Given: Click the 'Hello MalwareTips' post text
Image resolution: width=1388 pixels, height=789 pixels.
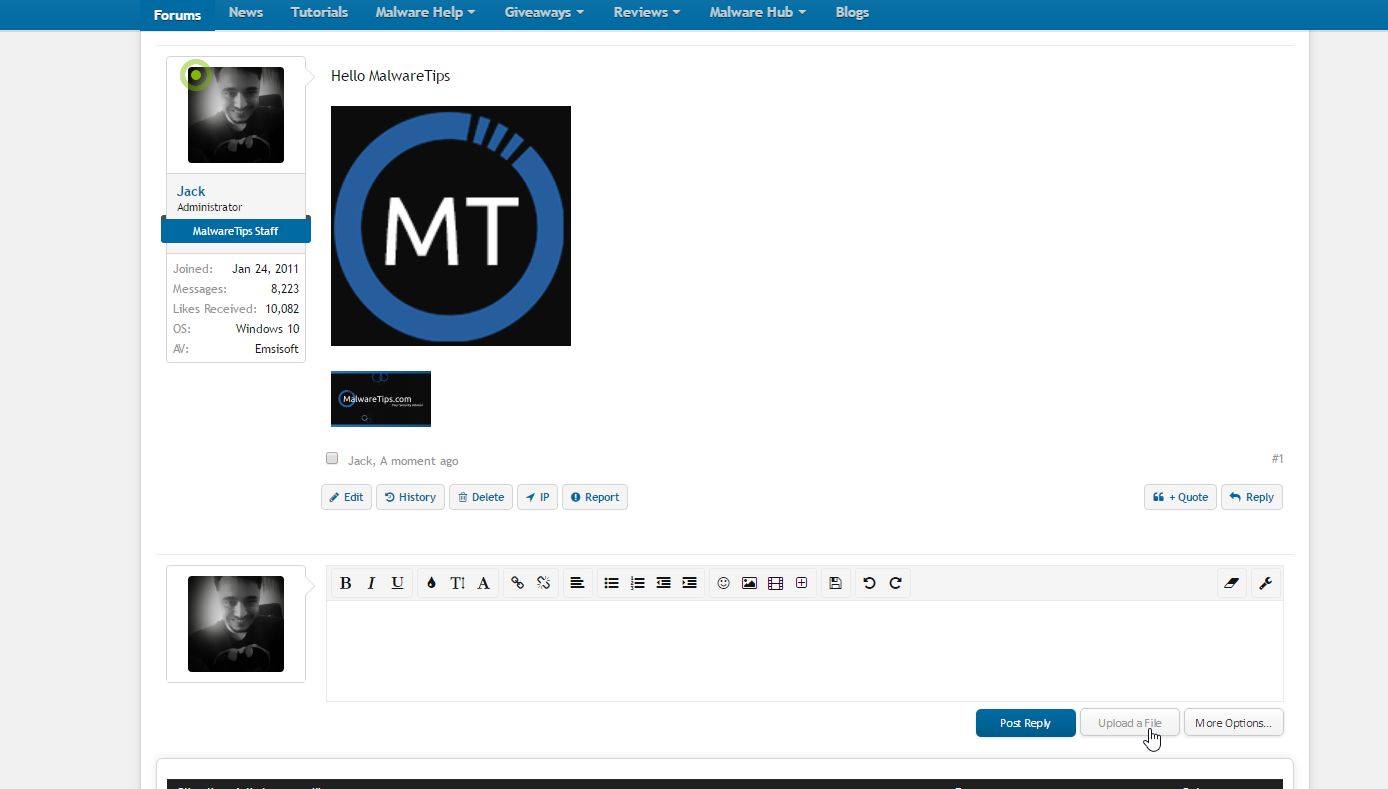Looking at the screenshot, I should pos(391,76).
